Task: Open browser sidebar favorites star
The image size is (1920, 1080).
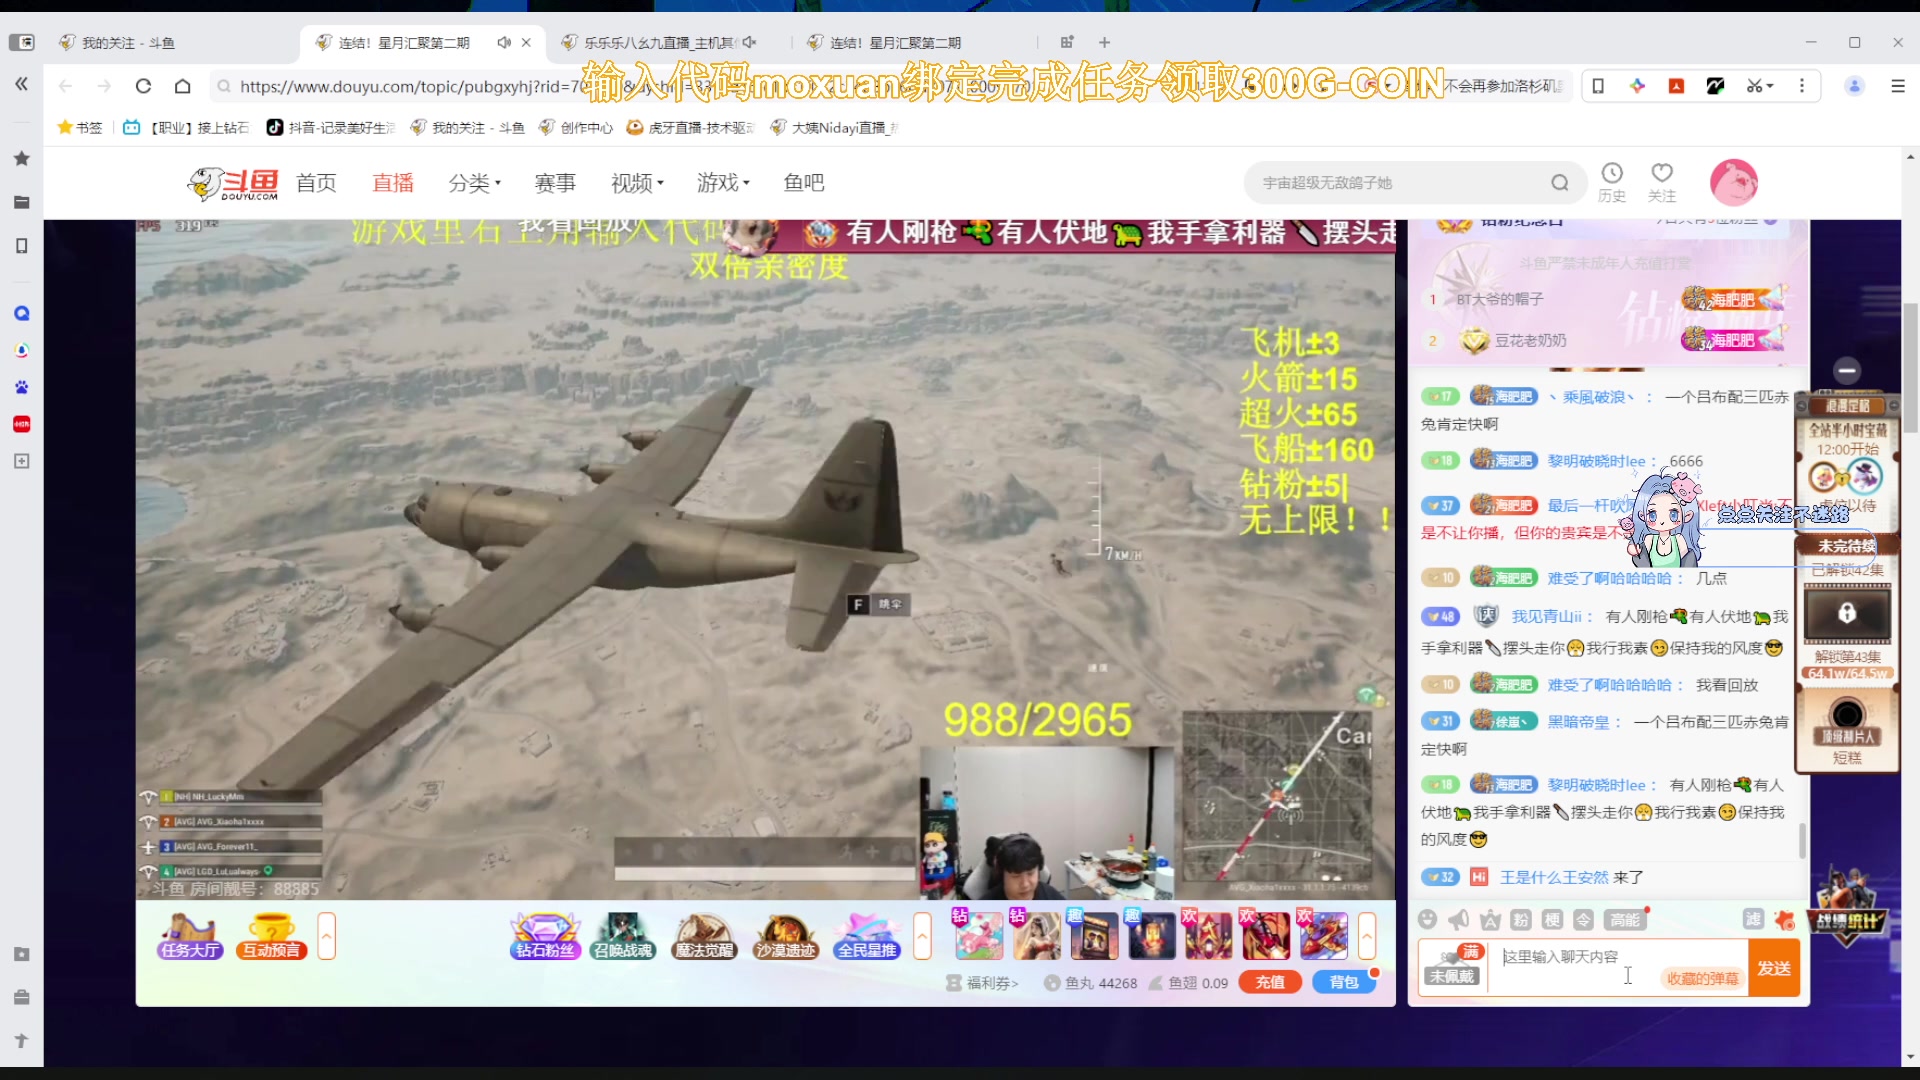Action: click(x=21, y=158)
